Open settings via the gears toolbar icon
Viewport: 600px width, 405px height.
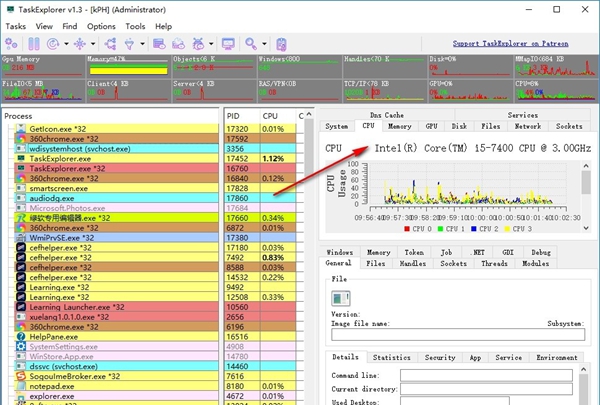point(11,44)
